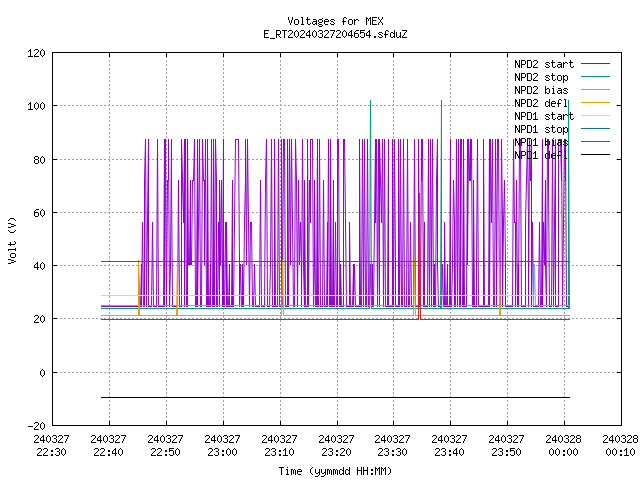The height and width of the screenshot is (480, 640).
Task: Click the x-axis tick label 240328 00:10
Action: (620, 446)
